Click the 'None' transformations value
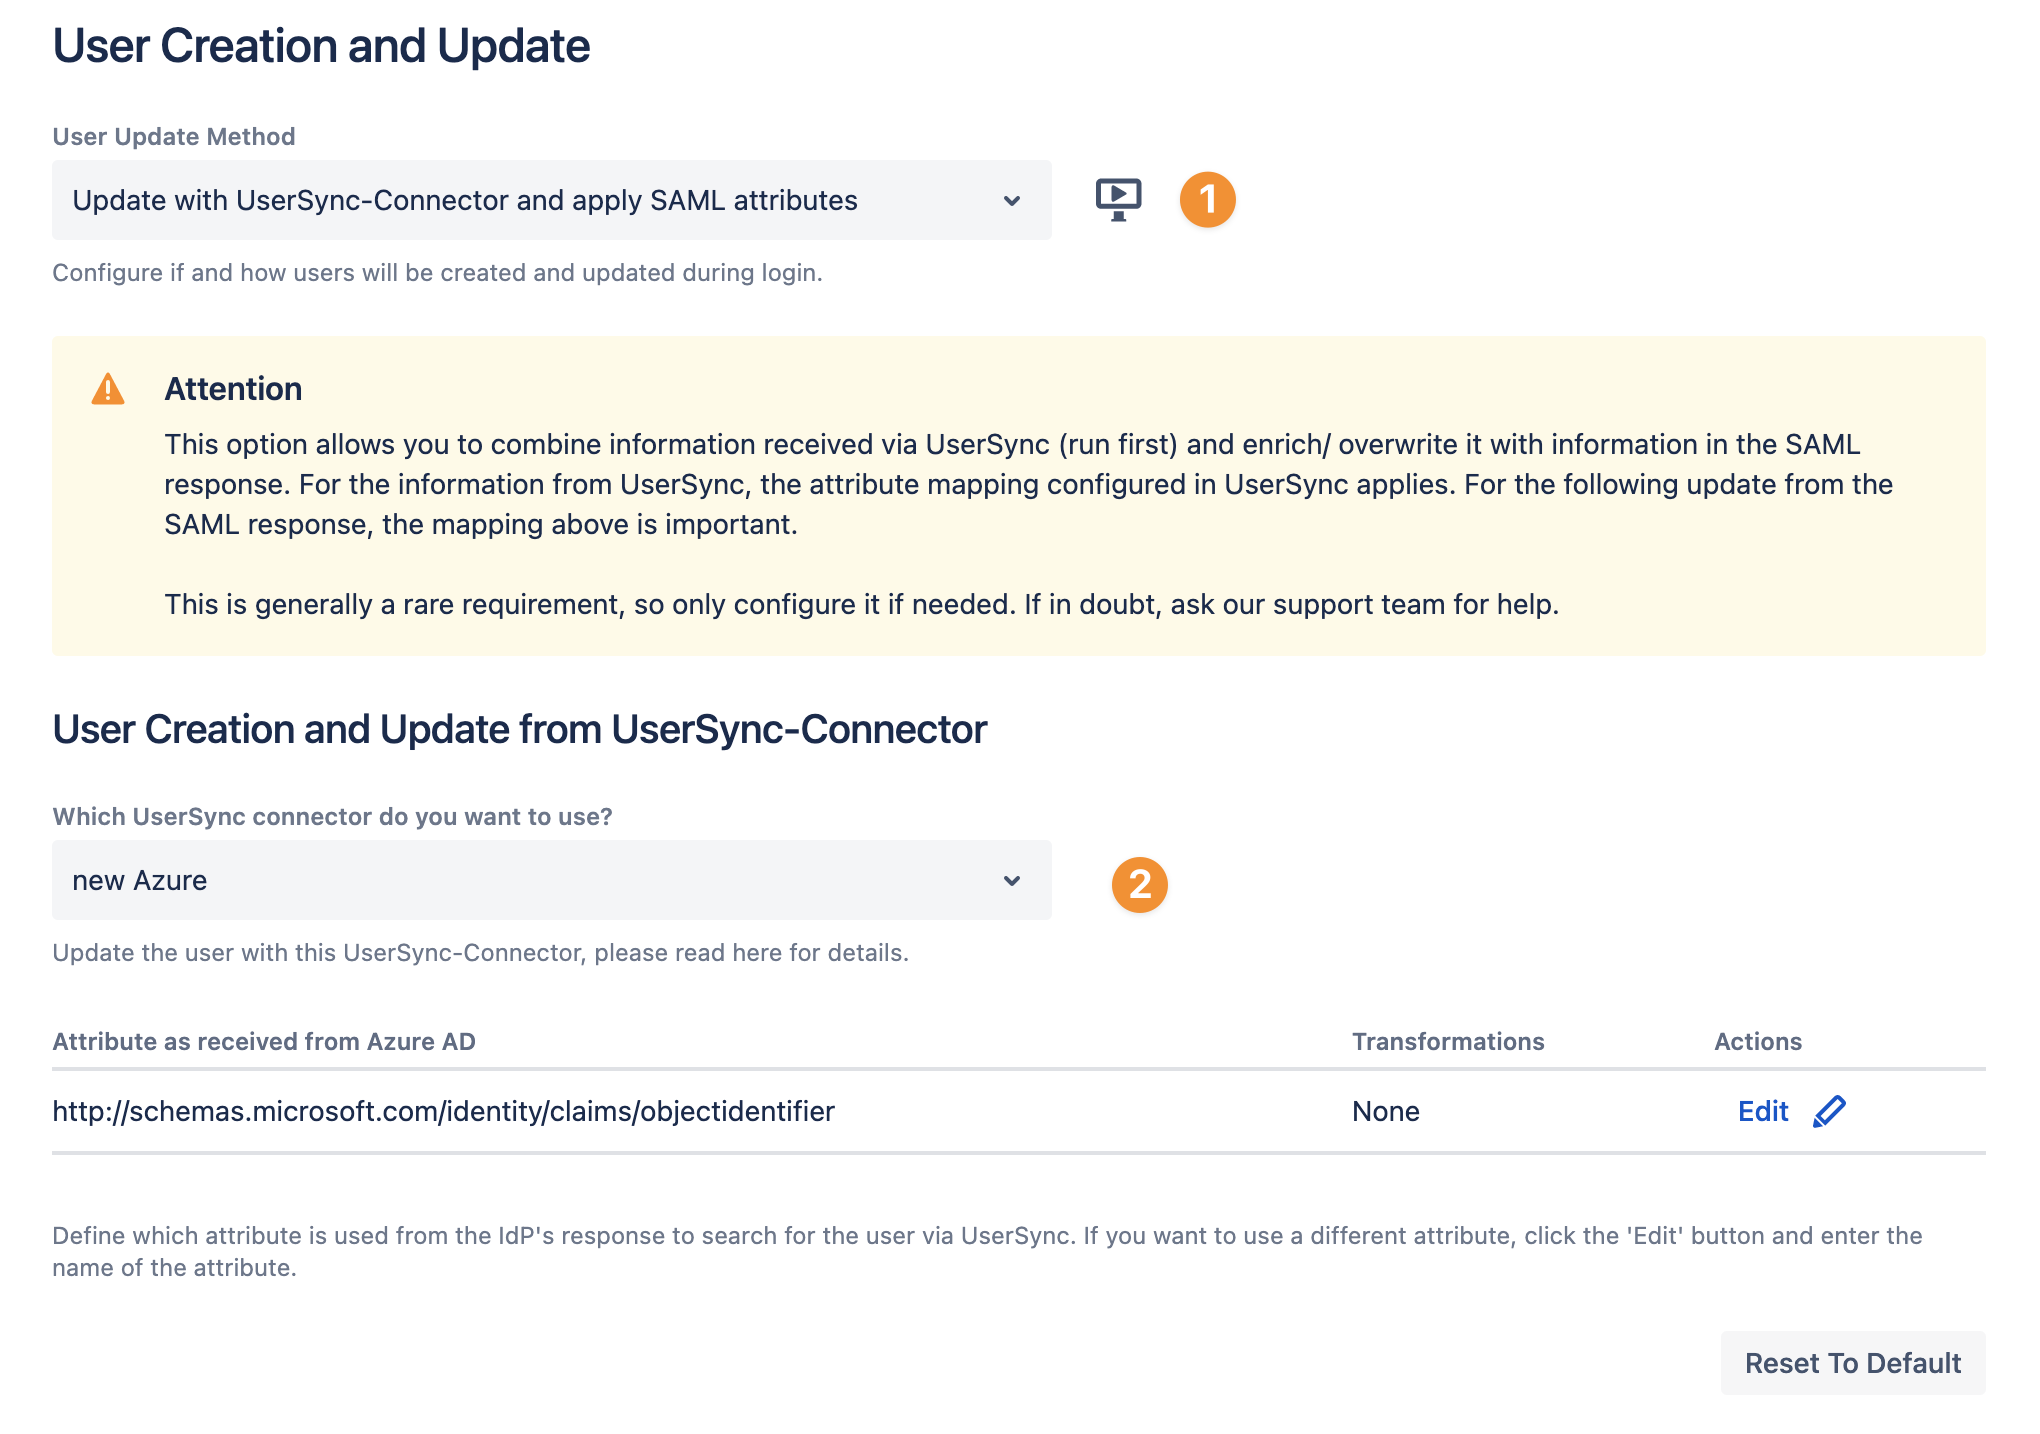 coord(1385,1111)
